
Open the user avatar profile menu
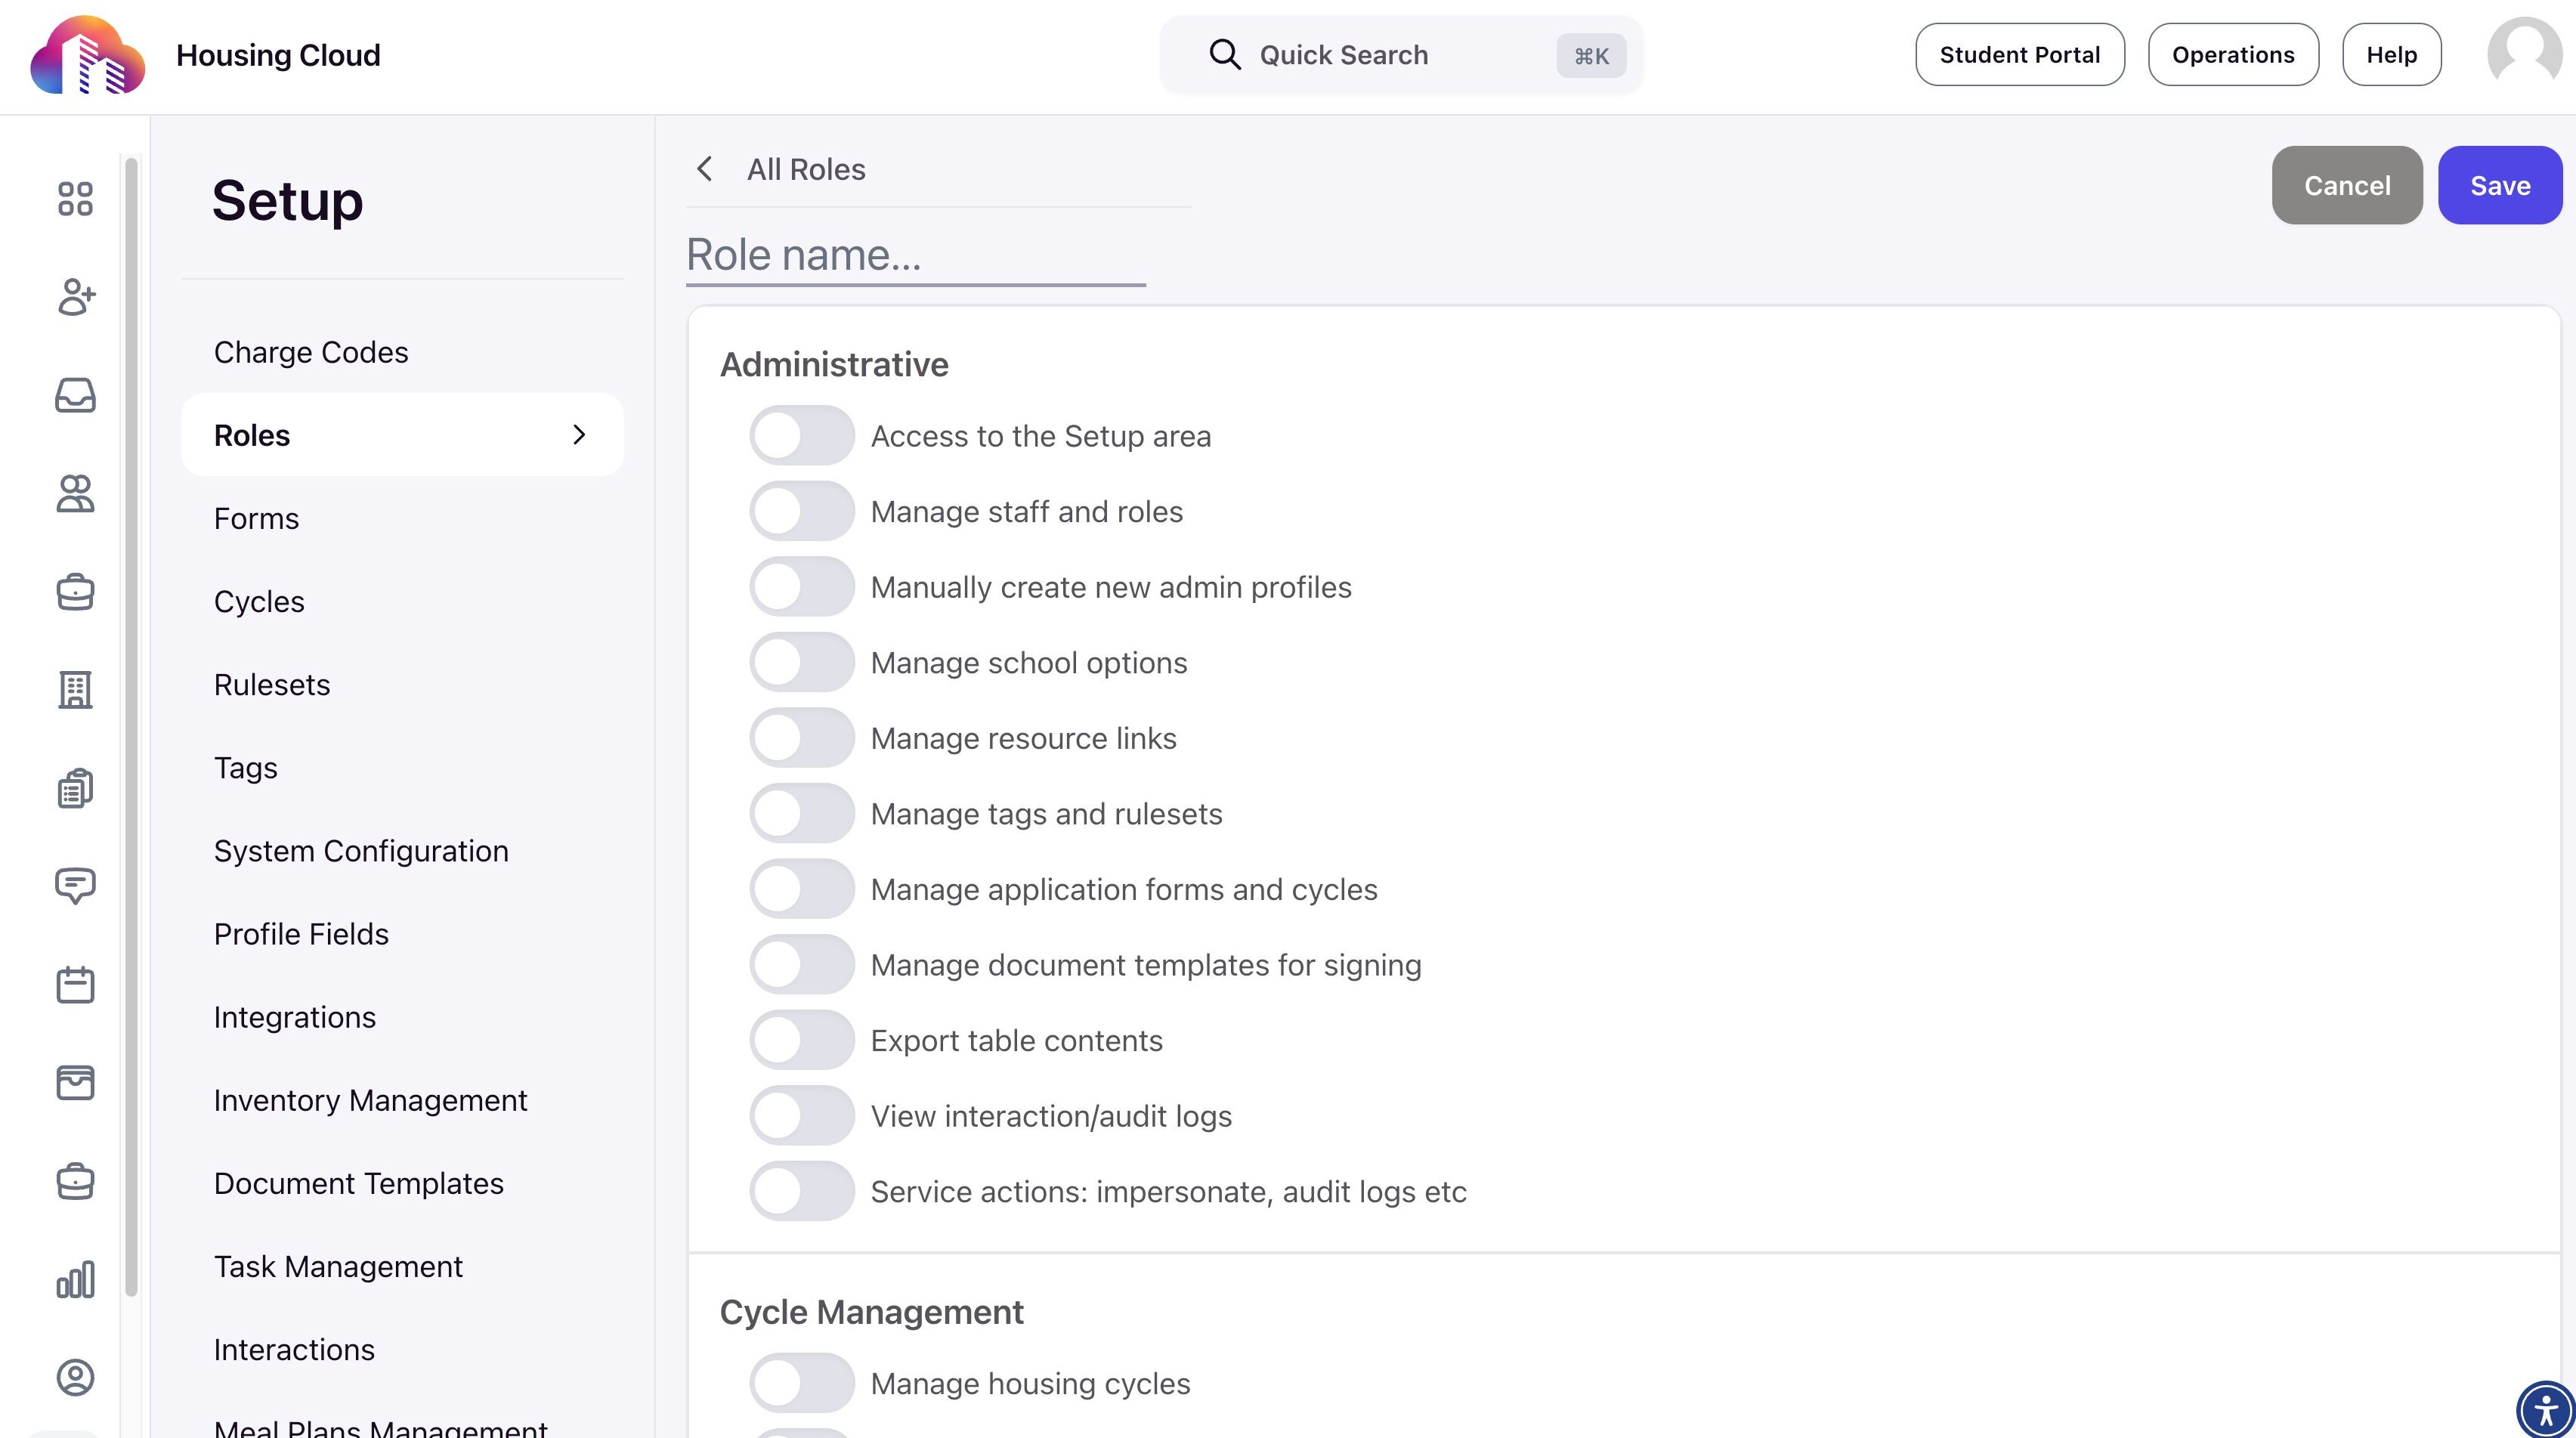2524,54
